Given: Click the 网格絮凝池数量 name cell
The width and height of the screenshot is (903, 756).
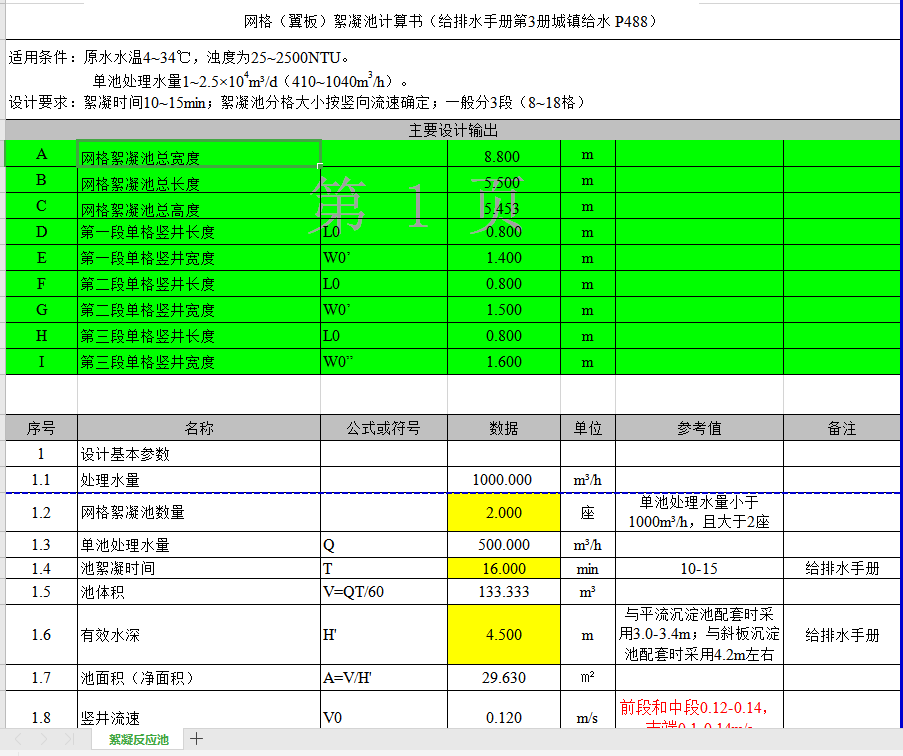Looking at the screenshot, I should (199, 512).
